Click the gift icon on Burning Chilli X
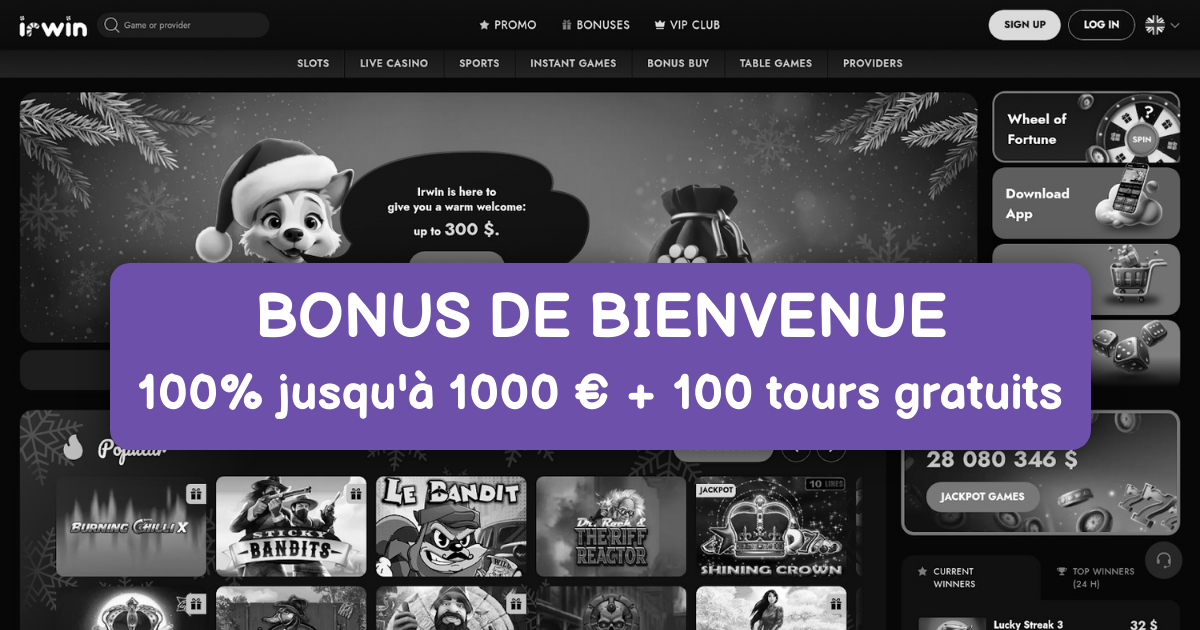This screenshot has height=630, width=1200. click(x=195, y=493)
